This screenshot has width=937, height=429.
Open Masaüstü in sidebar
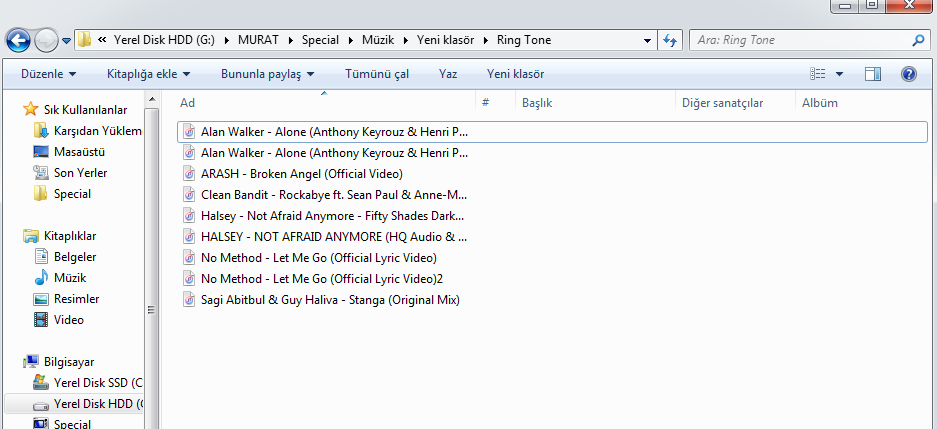click(79, 152)
